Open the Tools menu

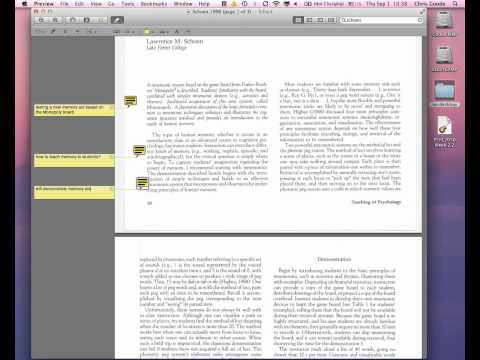point(128,4)
